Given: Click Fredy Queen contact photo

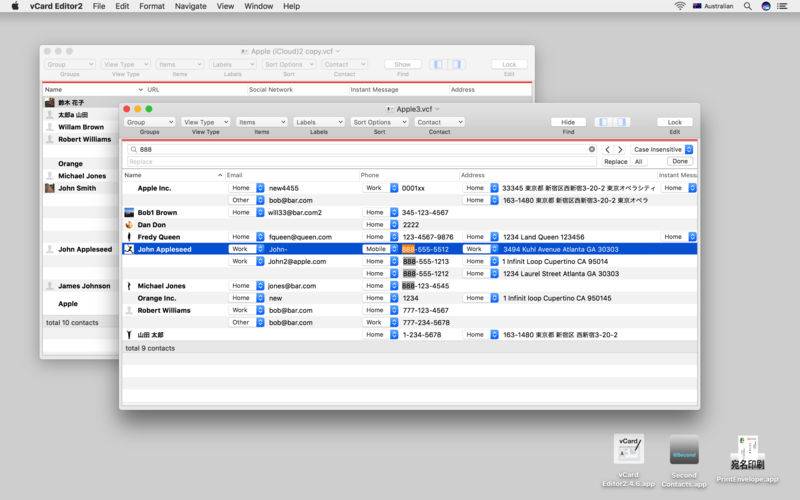Looking at the screenshot, I should point(129,237).
